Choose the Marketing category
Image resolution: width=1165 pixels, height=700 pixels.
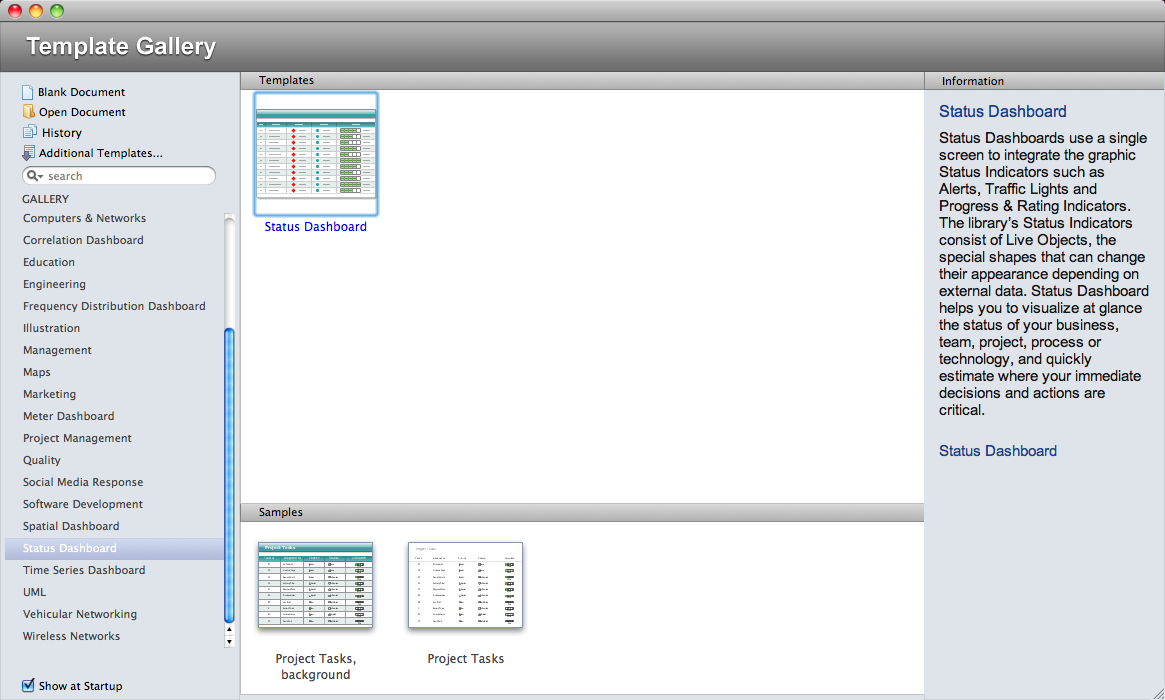point(49,394)
